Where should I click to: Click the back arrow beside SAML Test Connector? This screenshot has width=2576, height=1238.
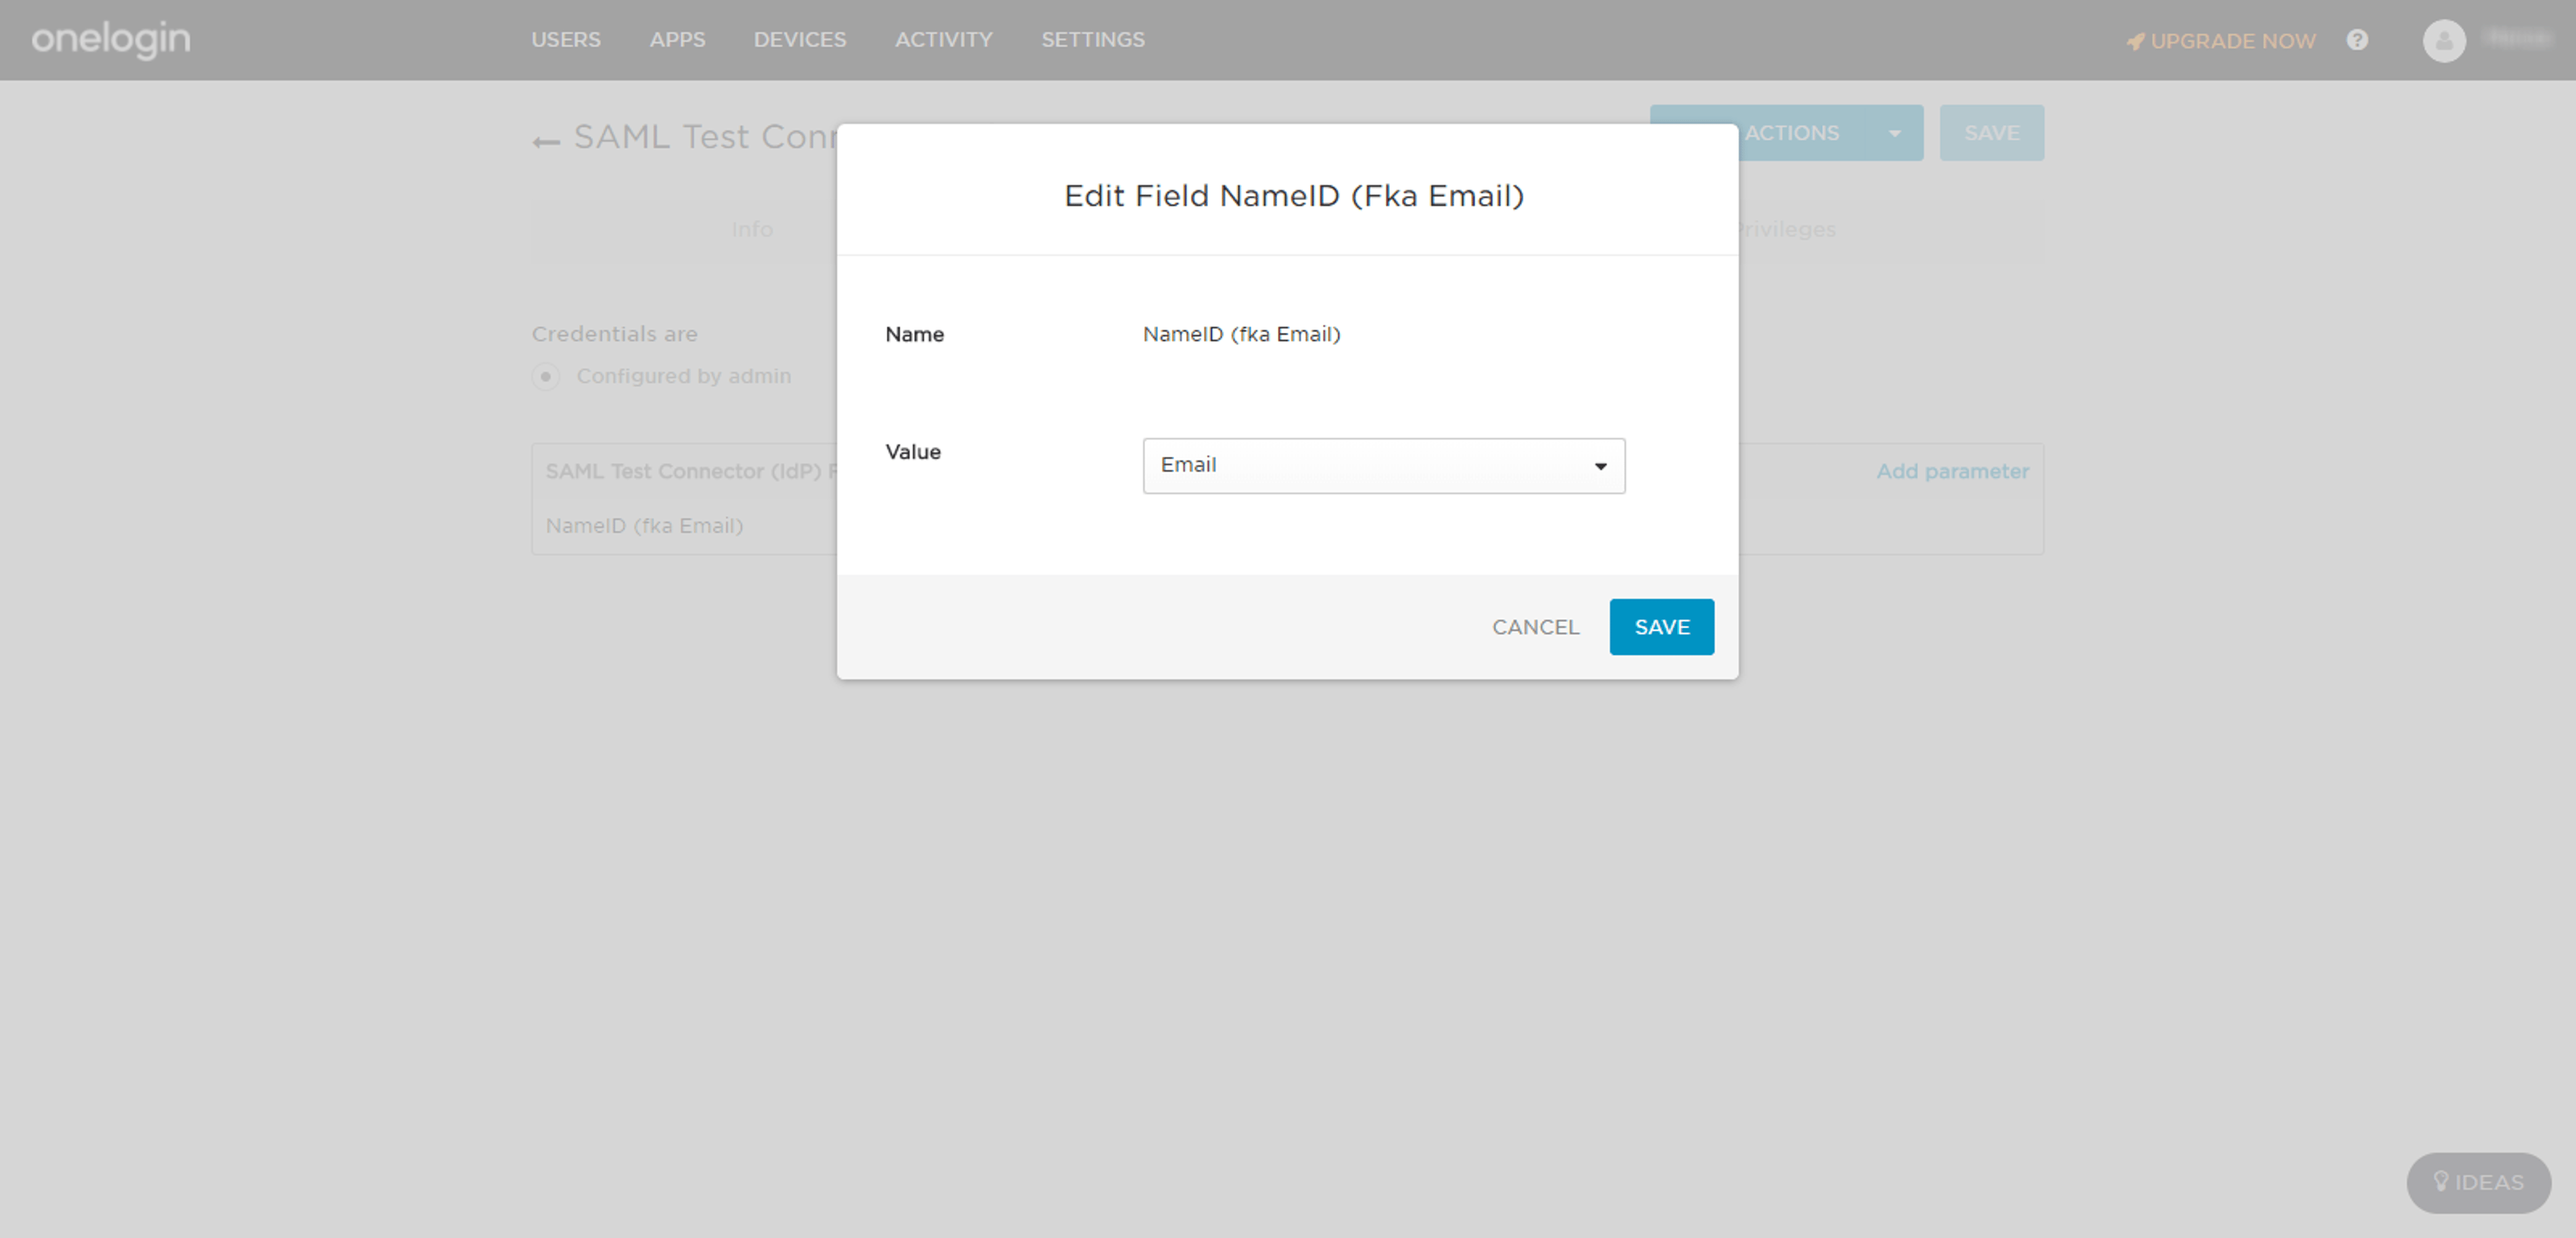[546, 142]
